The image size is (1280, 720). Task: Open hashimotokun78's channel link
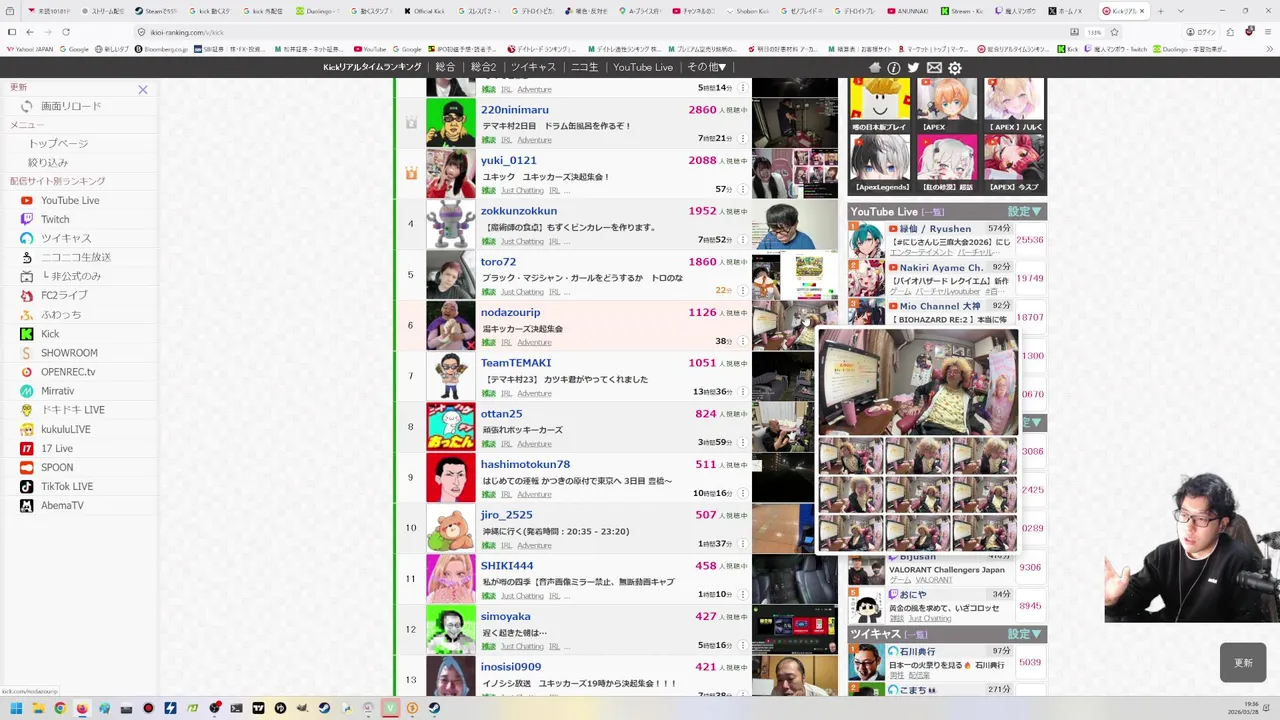(525, 464)
